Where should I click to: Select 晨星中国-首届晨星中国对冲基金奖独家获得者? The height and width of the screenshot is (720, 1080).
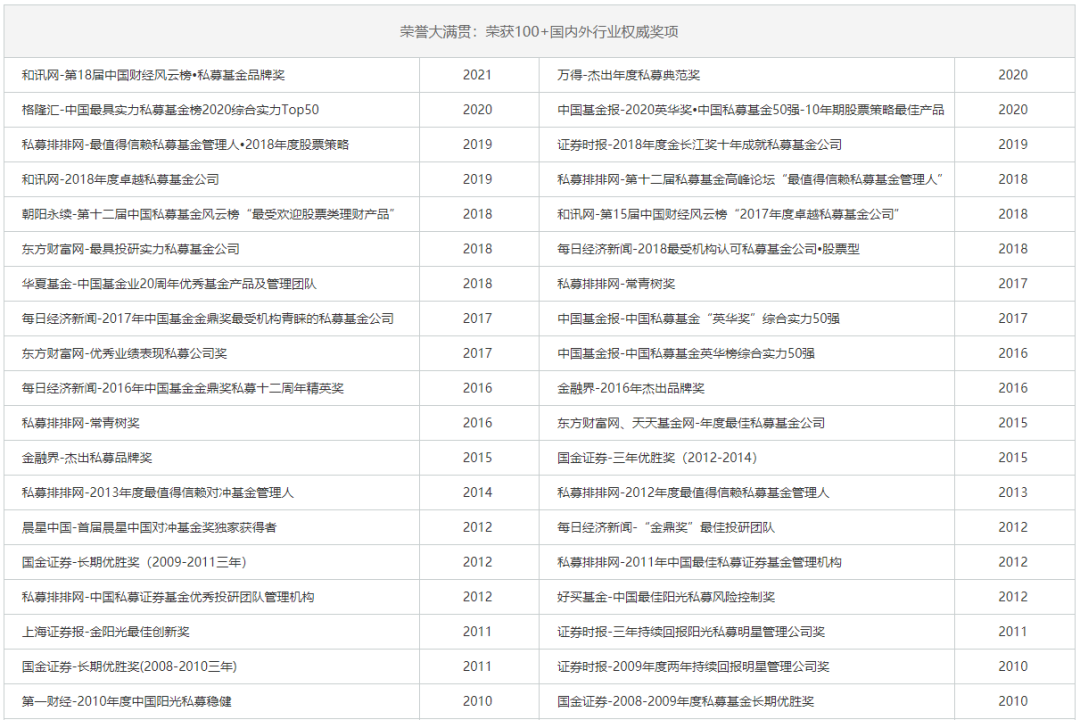tap(149, 527)
